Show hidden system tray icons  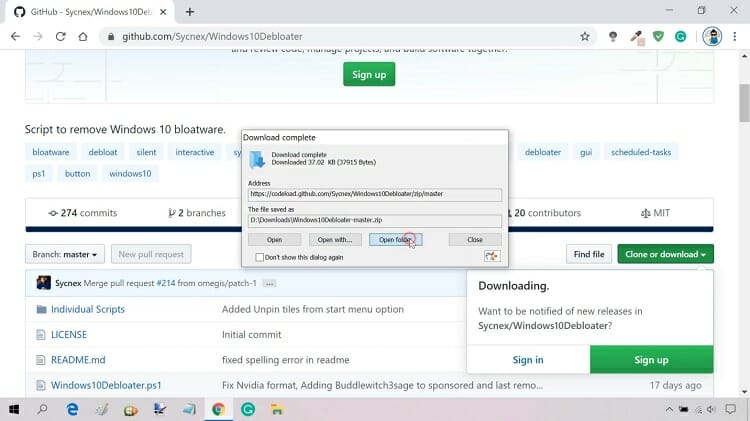pyautogui.click(x=669, y=410)
